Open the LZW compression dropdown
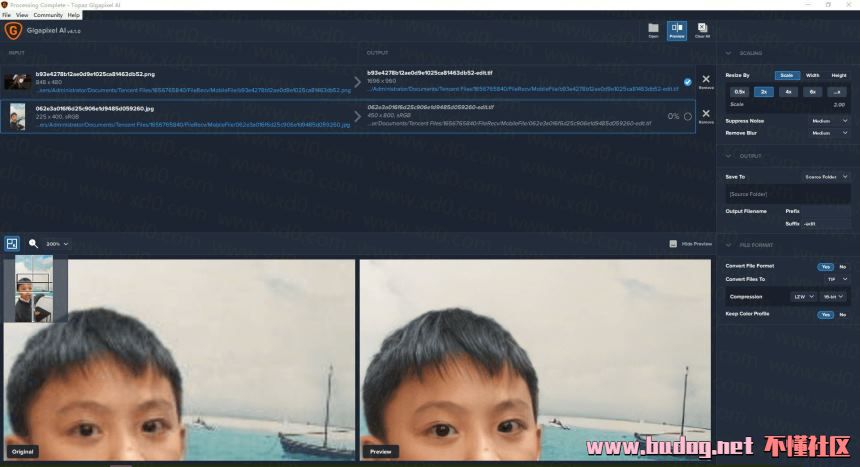The image size is (860, 467). (x=804, y=297)
